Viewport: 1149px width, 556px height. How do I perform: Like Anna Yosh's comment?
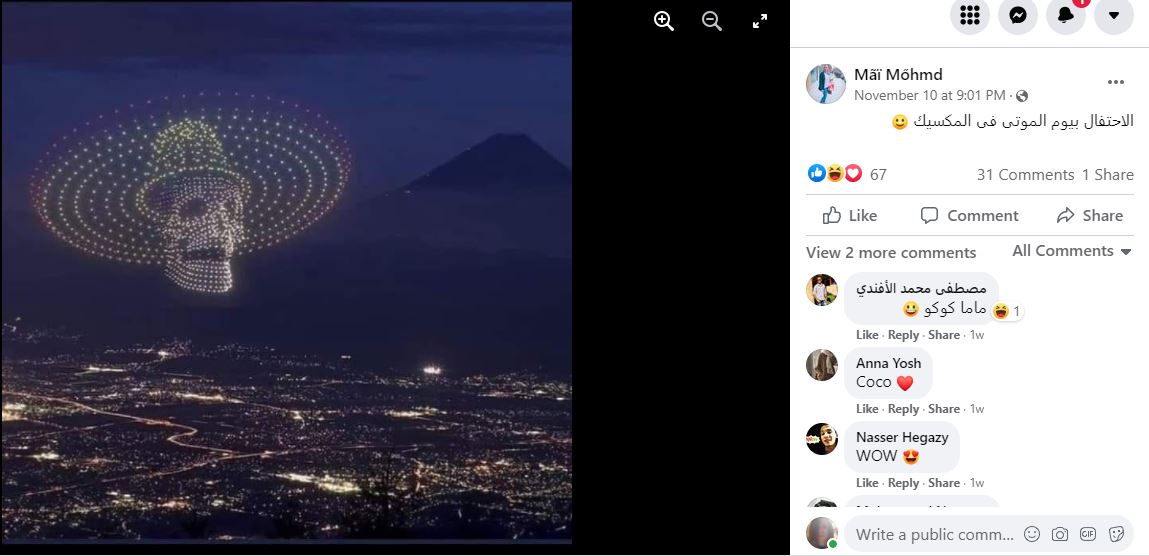(867, 409)
